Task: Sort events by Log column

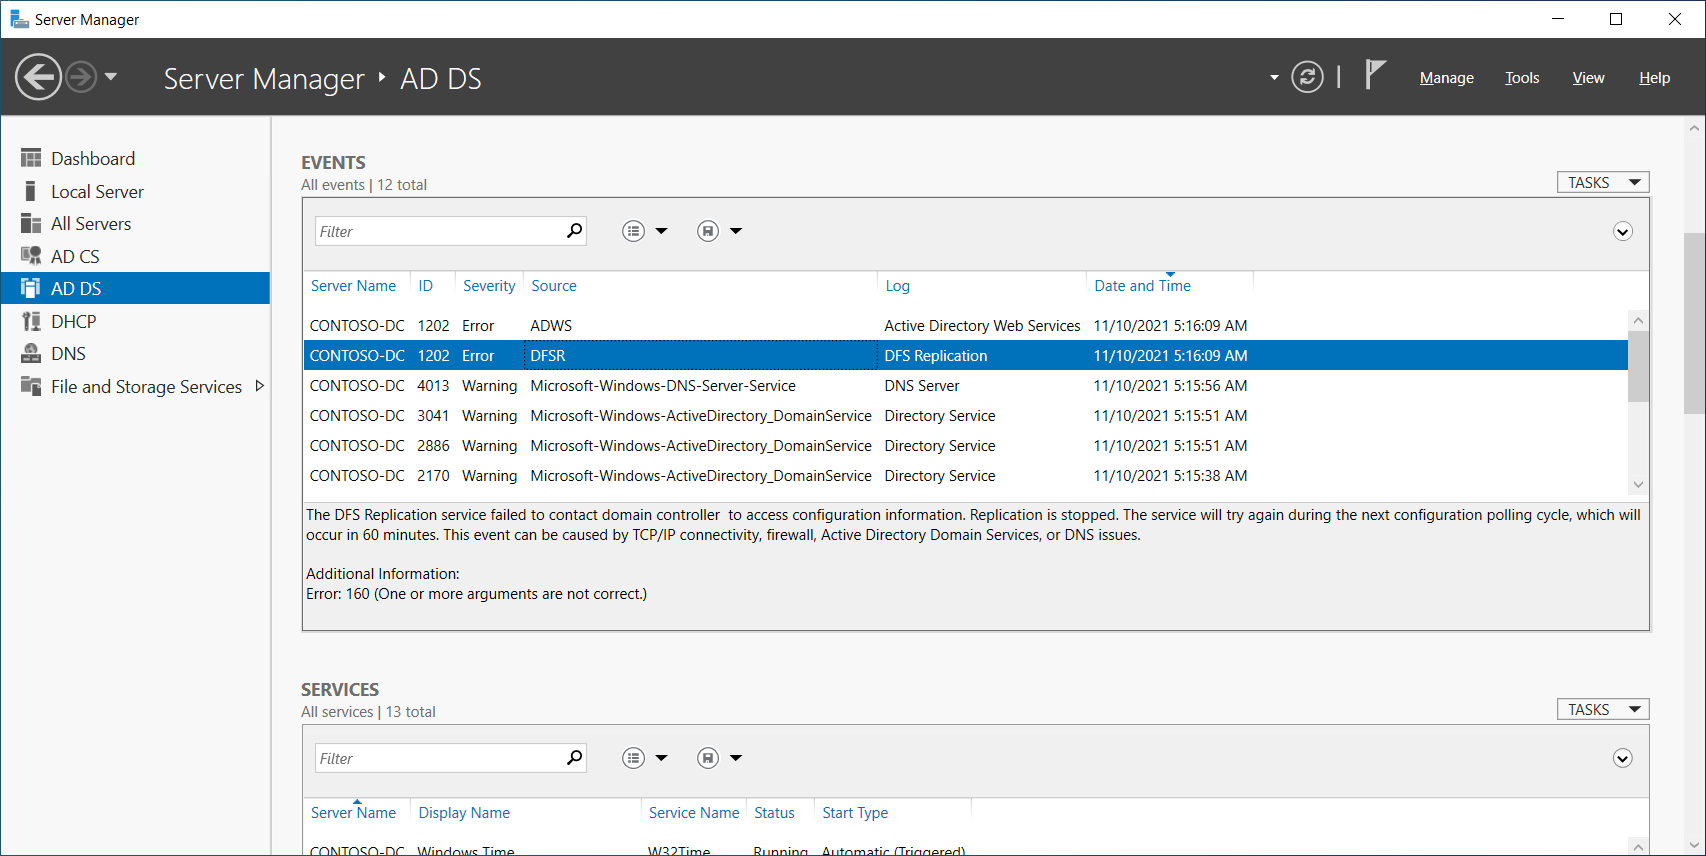Action: click(x=898, y=286)
